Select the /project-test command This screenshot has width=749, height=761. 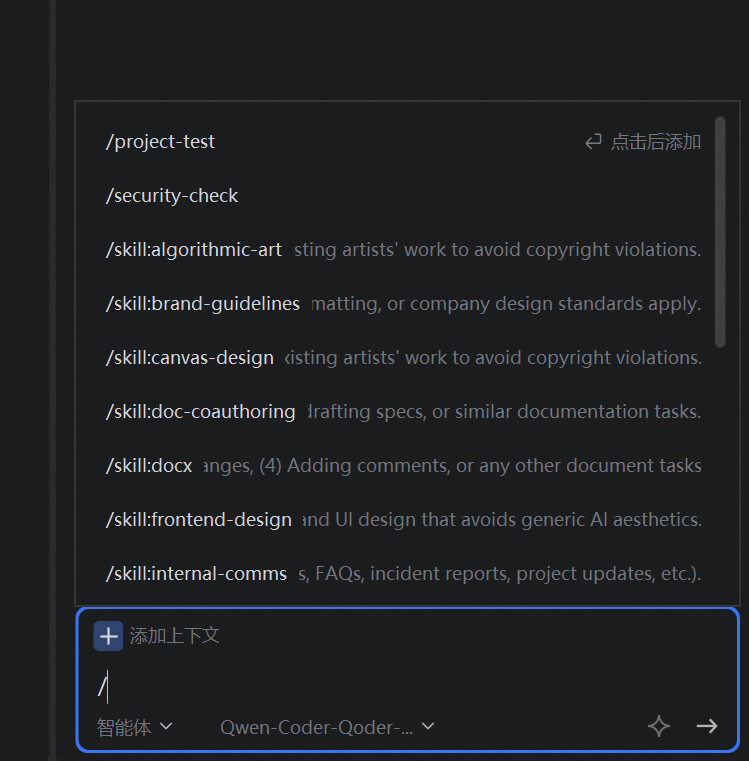(x=161, y=142)
